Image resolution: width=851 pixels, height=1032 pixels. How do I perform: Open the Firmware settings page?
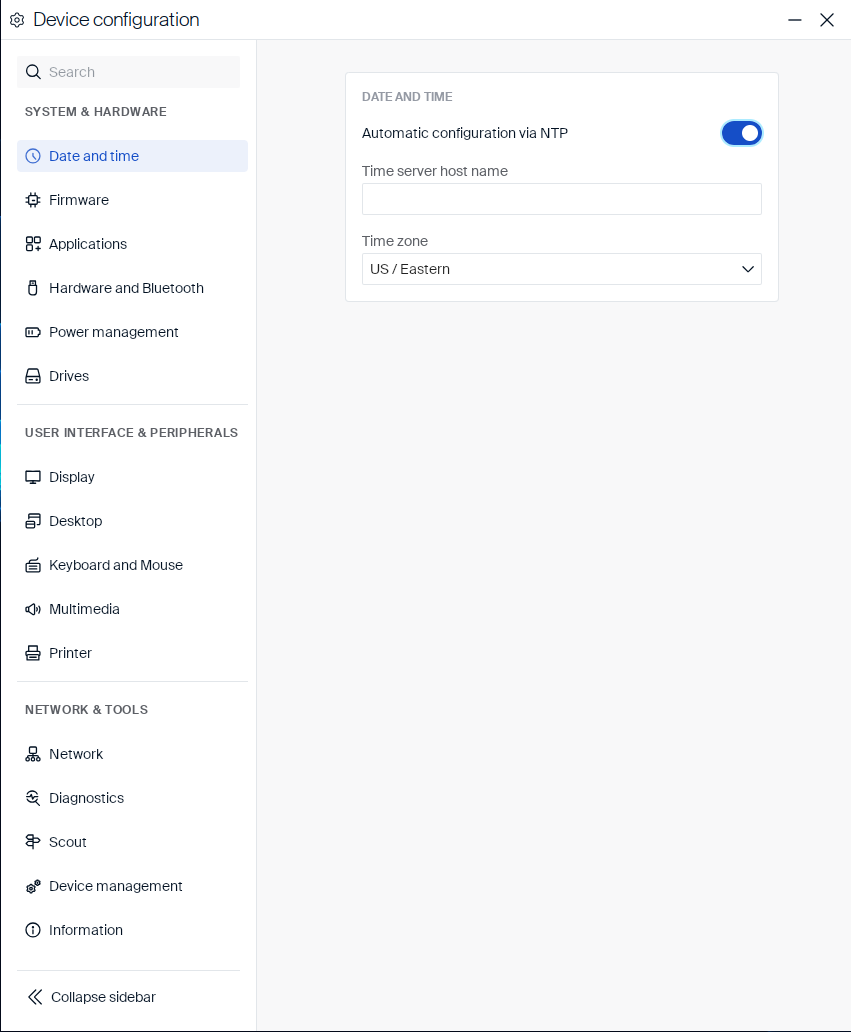(132, 200)
